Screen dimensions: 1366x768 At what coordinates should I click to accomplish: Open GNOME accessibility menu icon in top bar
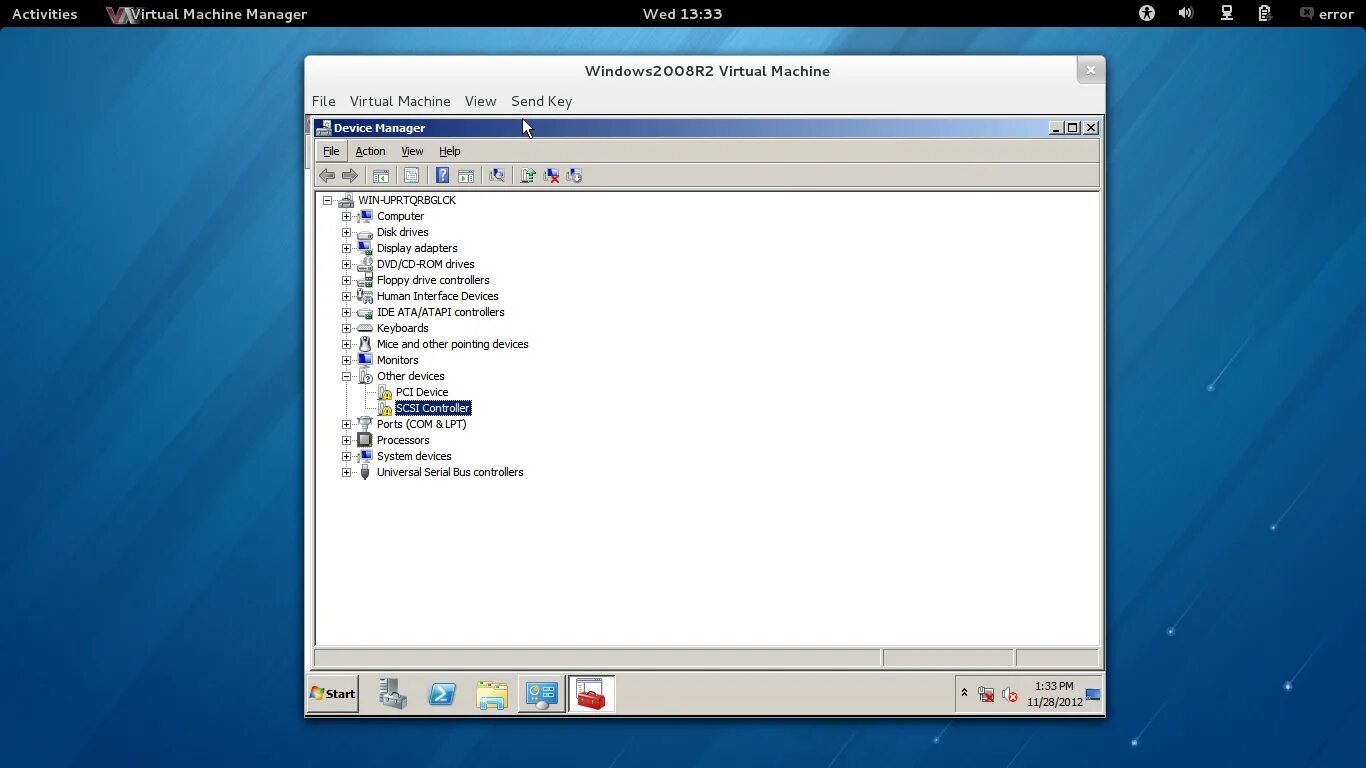click(1147, 13)
